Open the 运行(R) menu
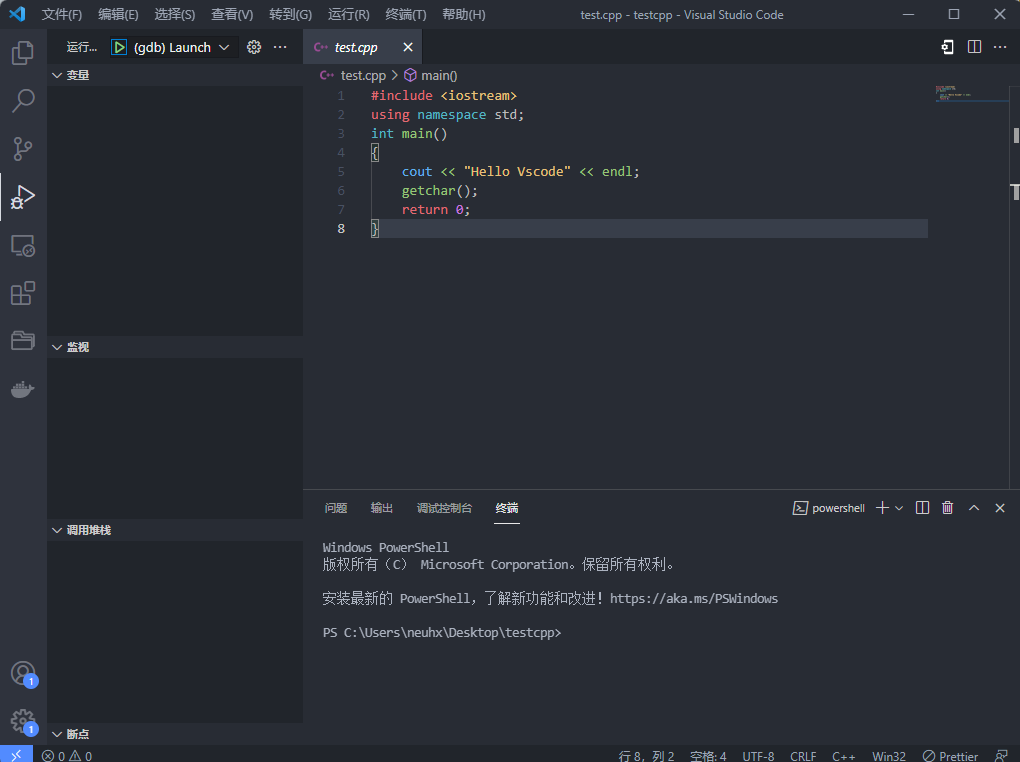The image size is (1020, 762). [x=349, y=14]
